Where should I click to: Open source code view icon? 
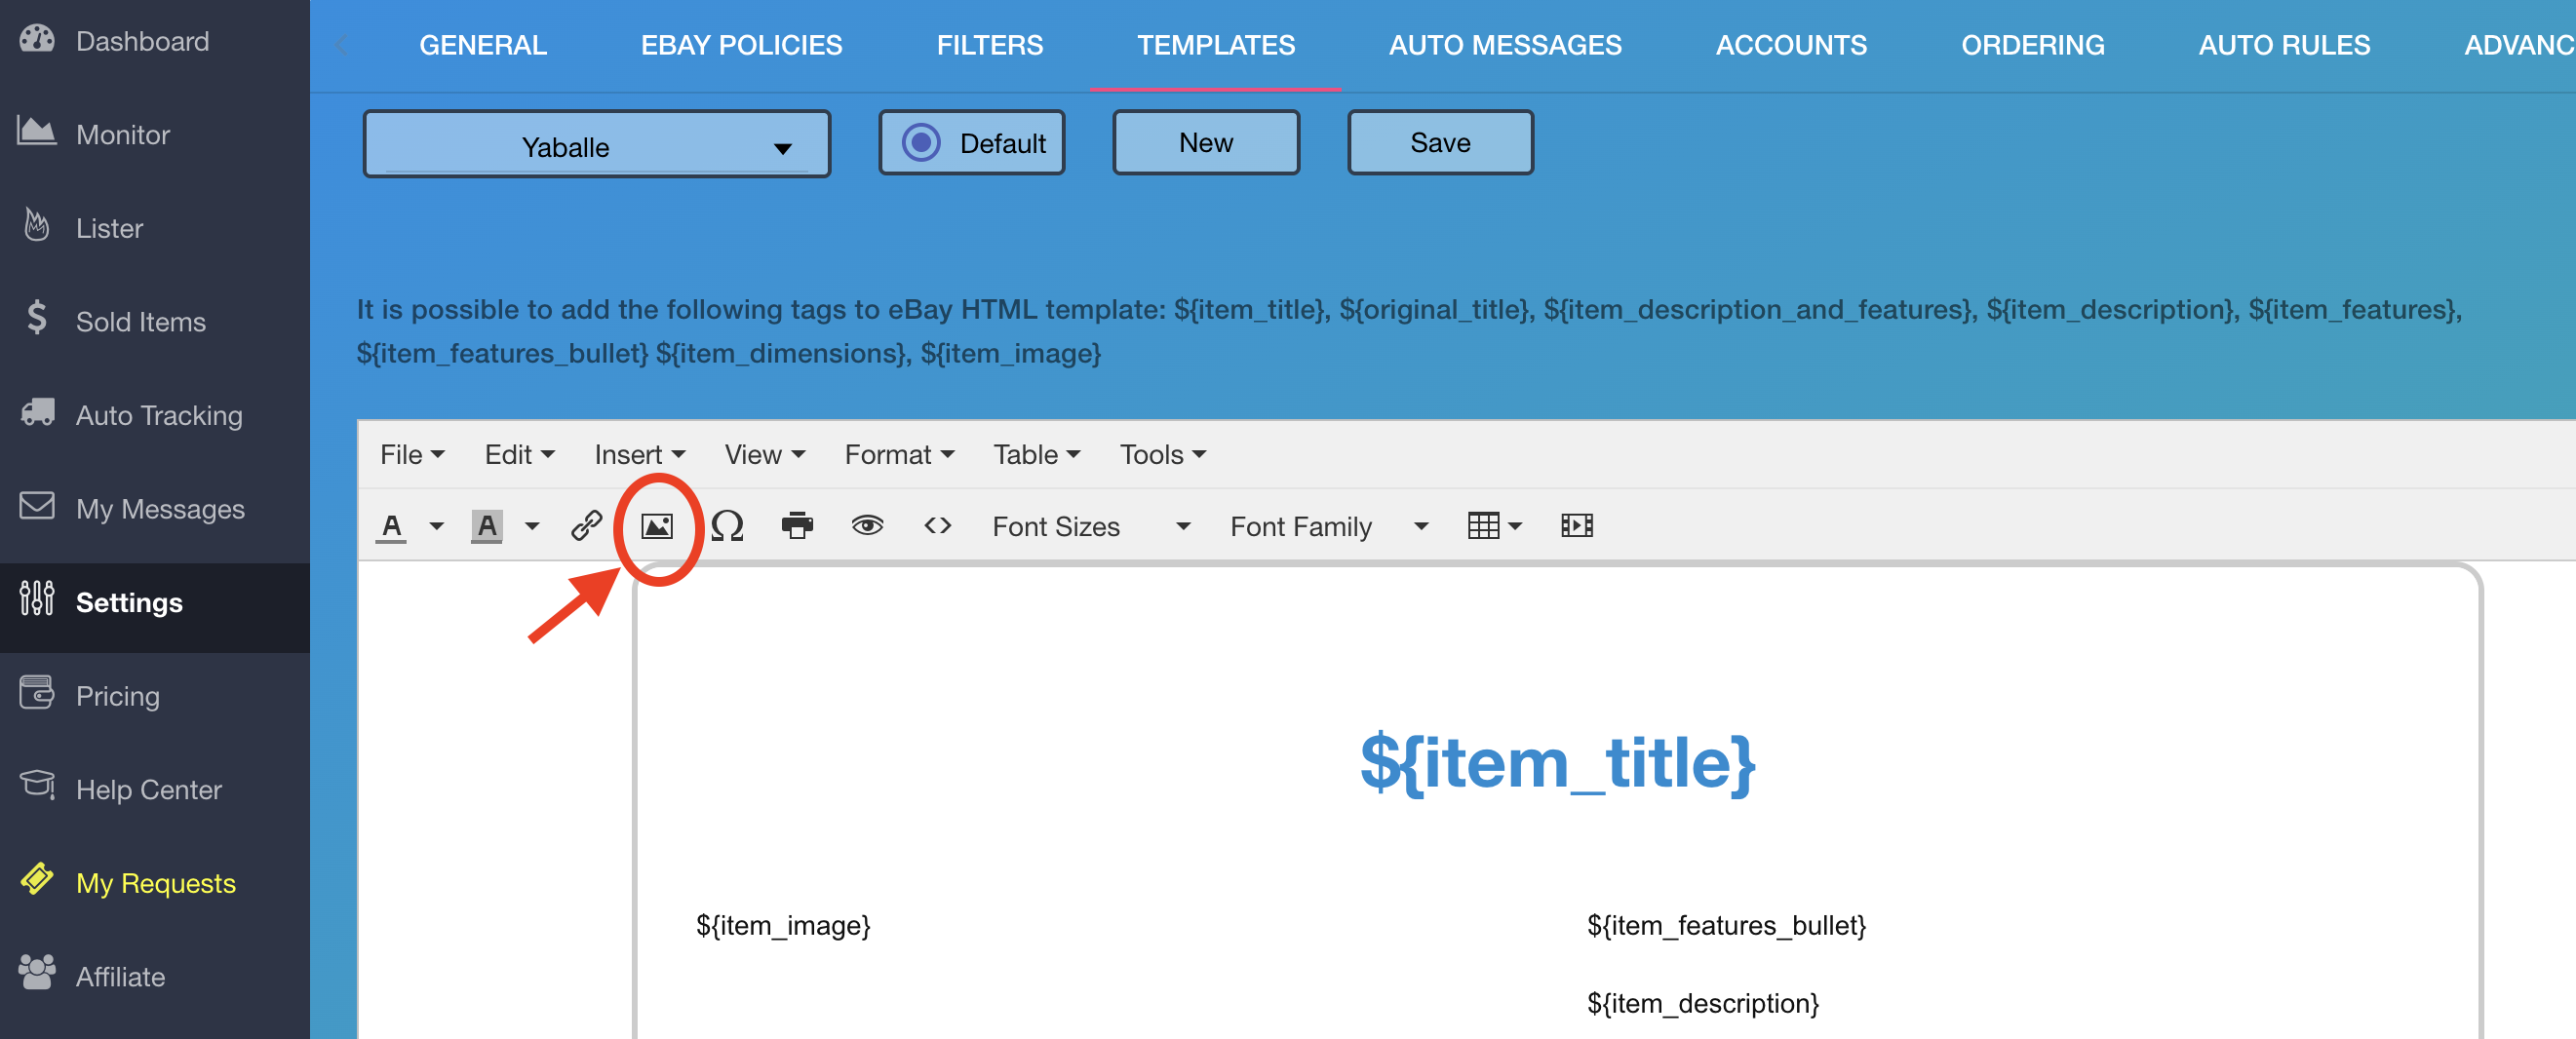tap(937, 525)
